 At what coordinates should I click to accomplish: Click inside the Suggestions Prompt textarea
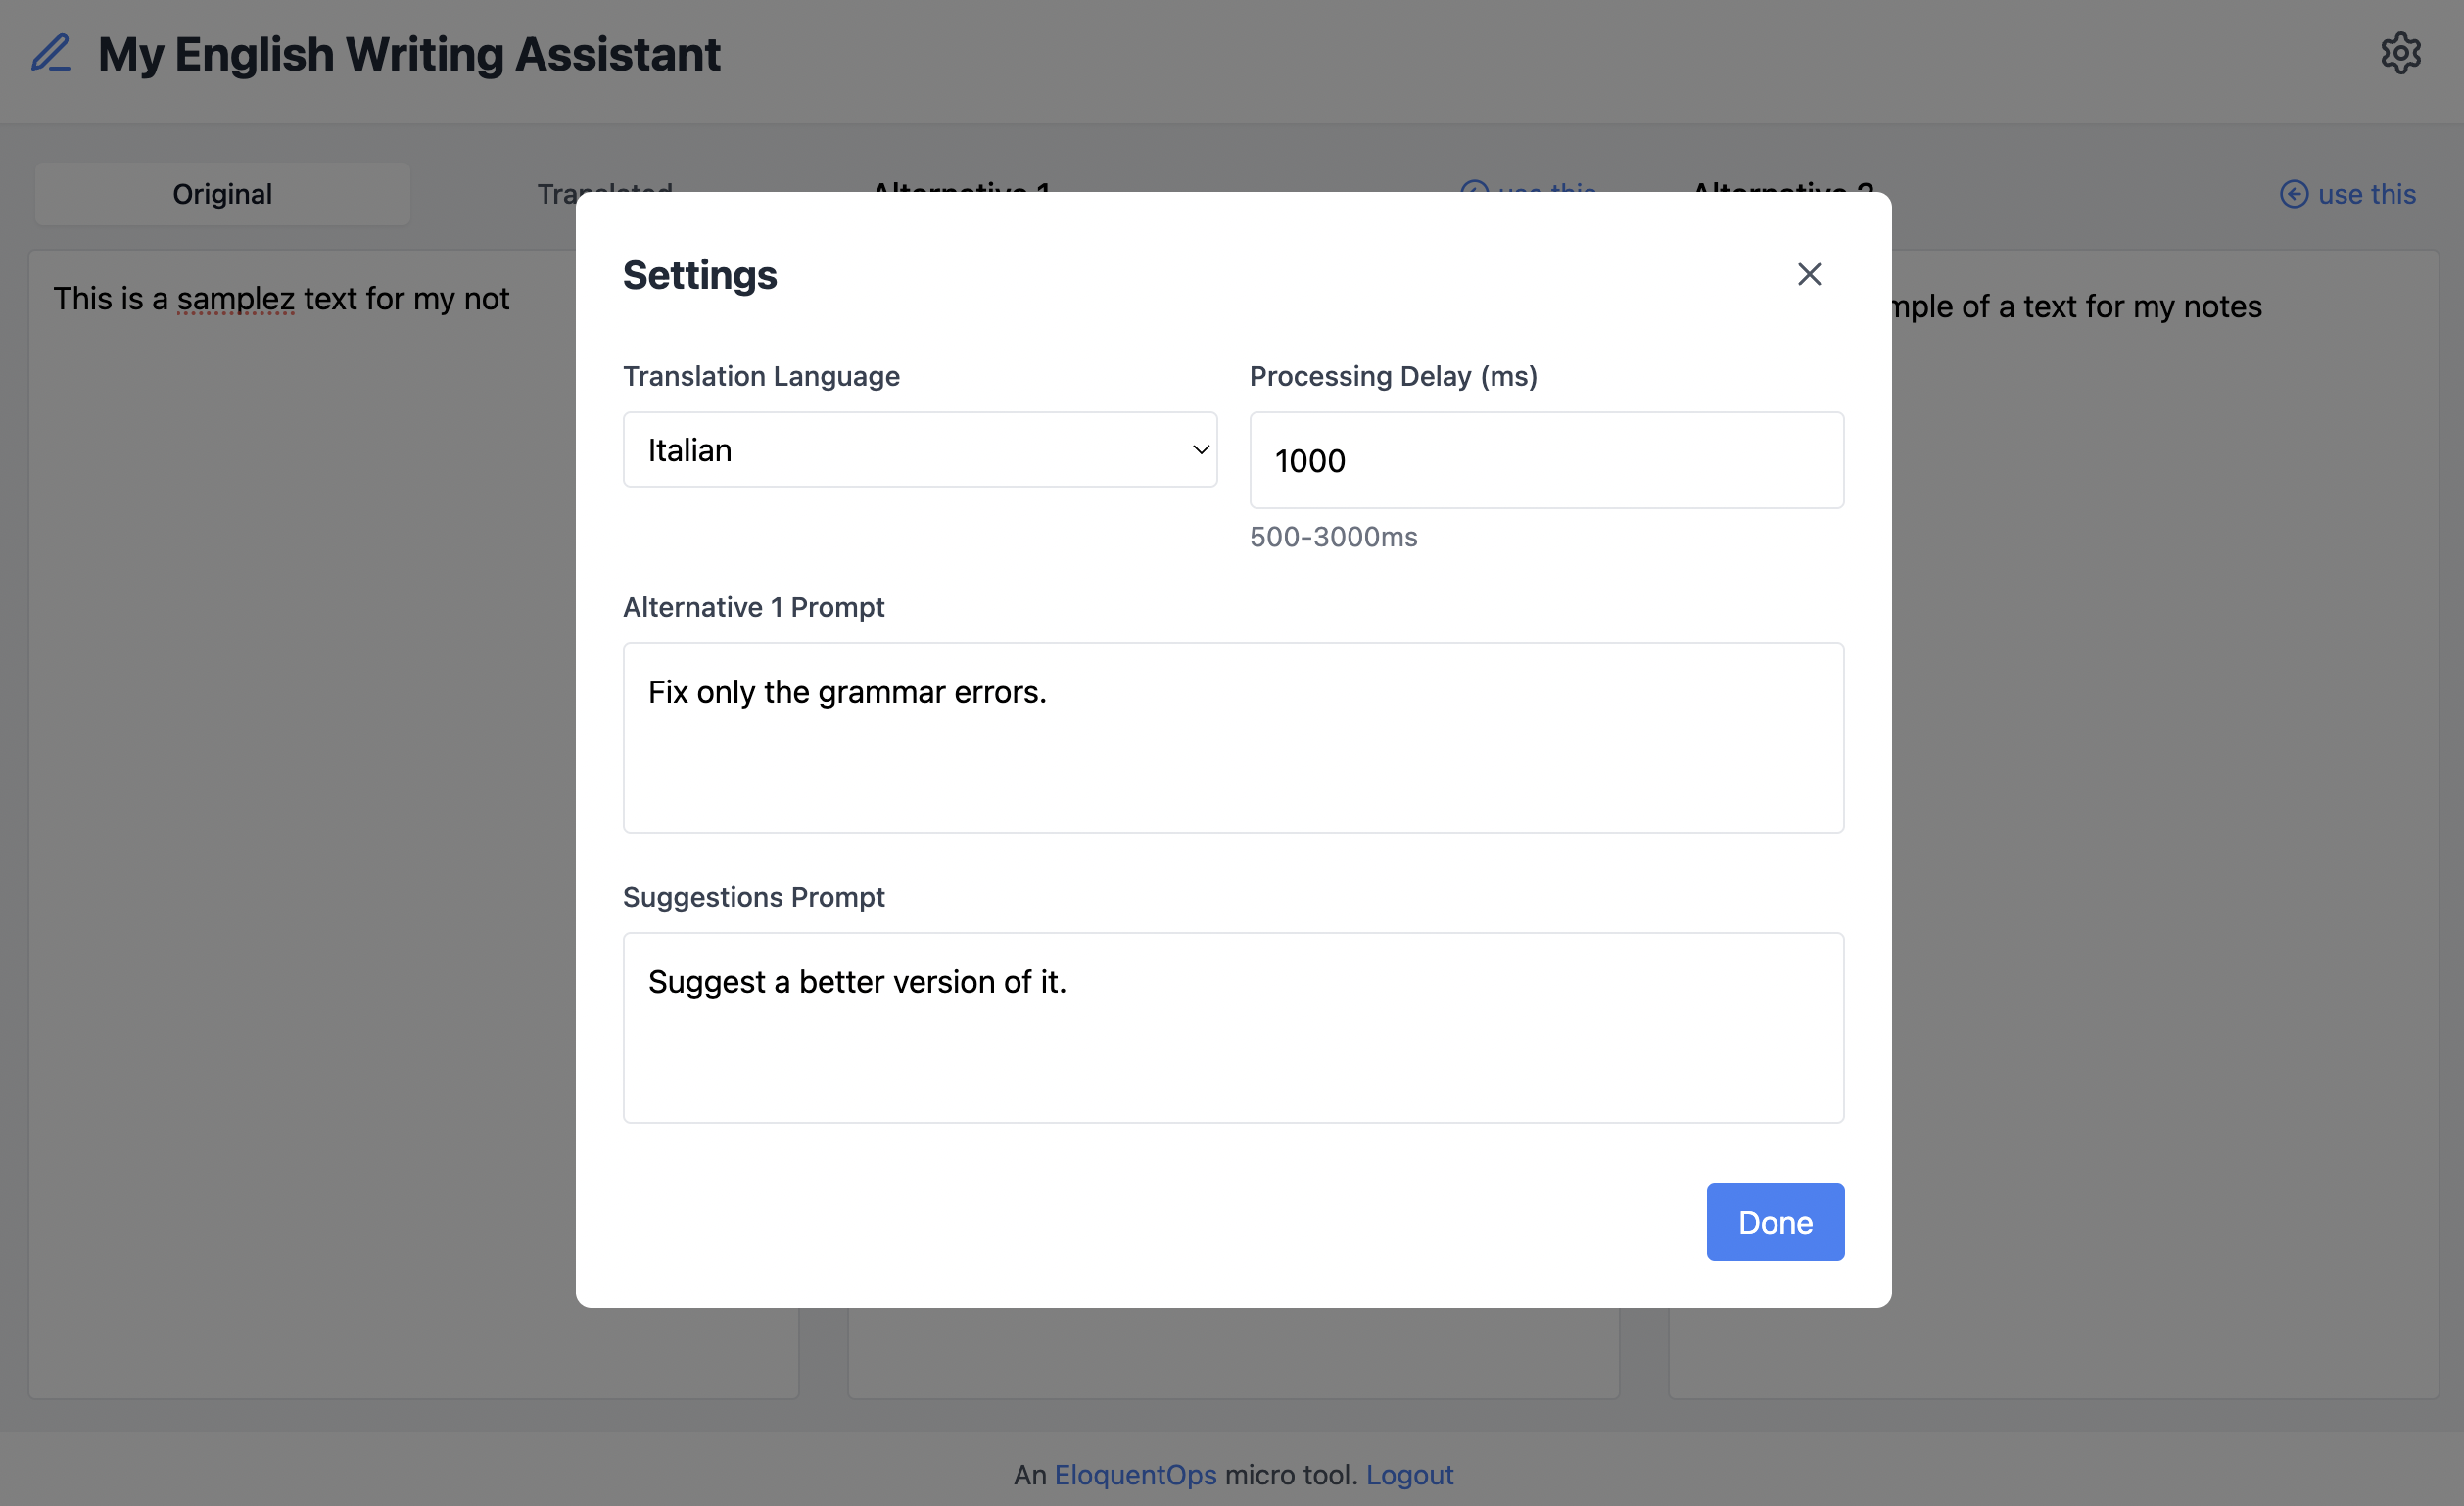[x=1232, y=1028]
